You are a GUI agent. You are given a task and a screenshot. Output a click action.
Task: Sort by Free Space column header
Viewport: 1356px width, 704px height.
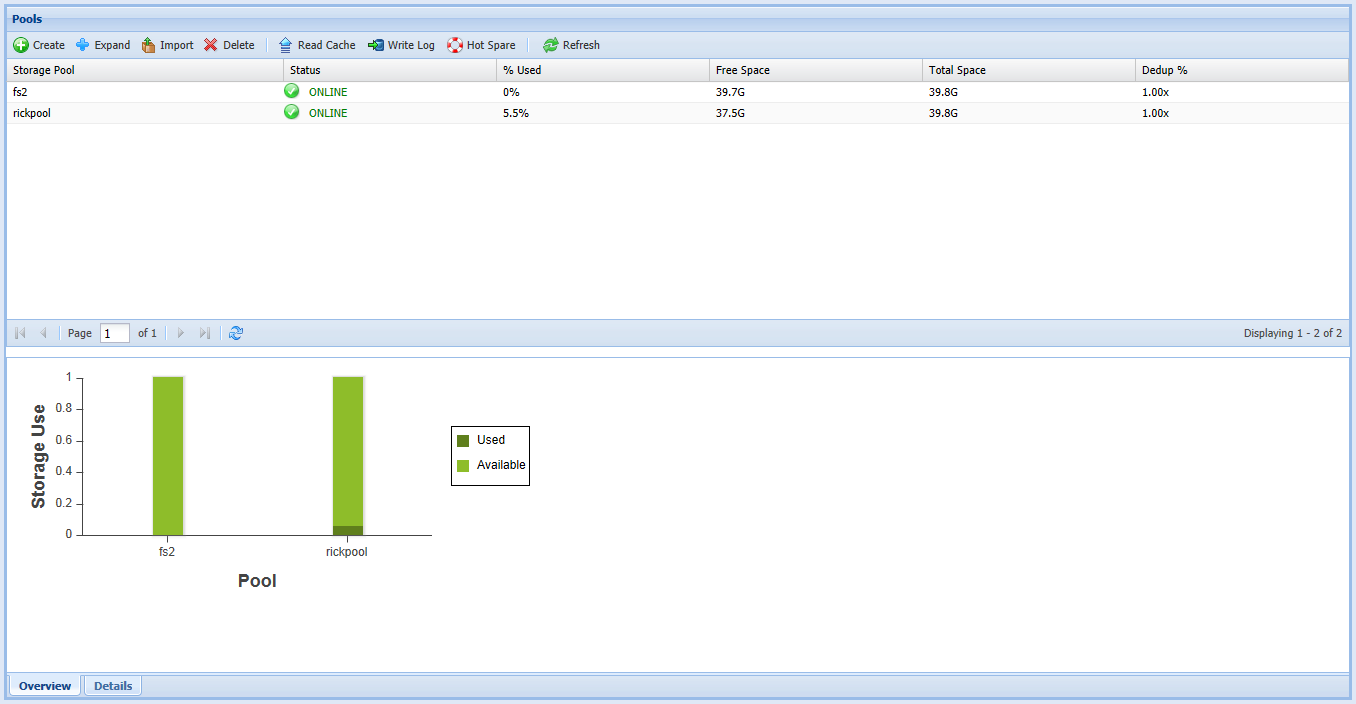point(816,70)
